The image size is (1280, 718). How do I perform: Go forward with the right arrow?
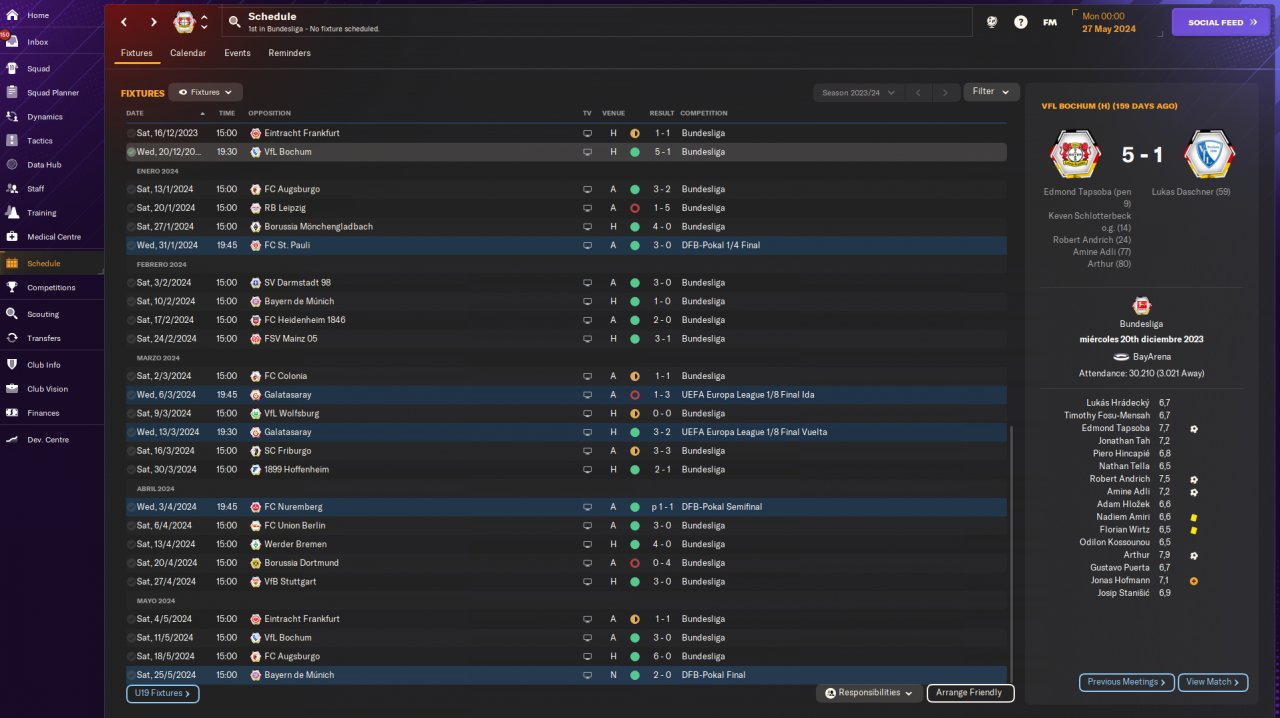point(153,22)
